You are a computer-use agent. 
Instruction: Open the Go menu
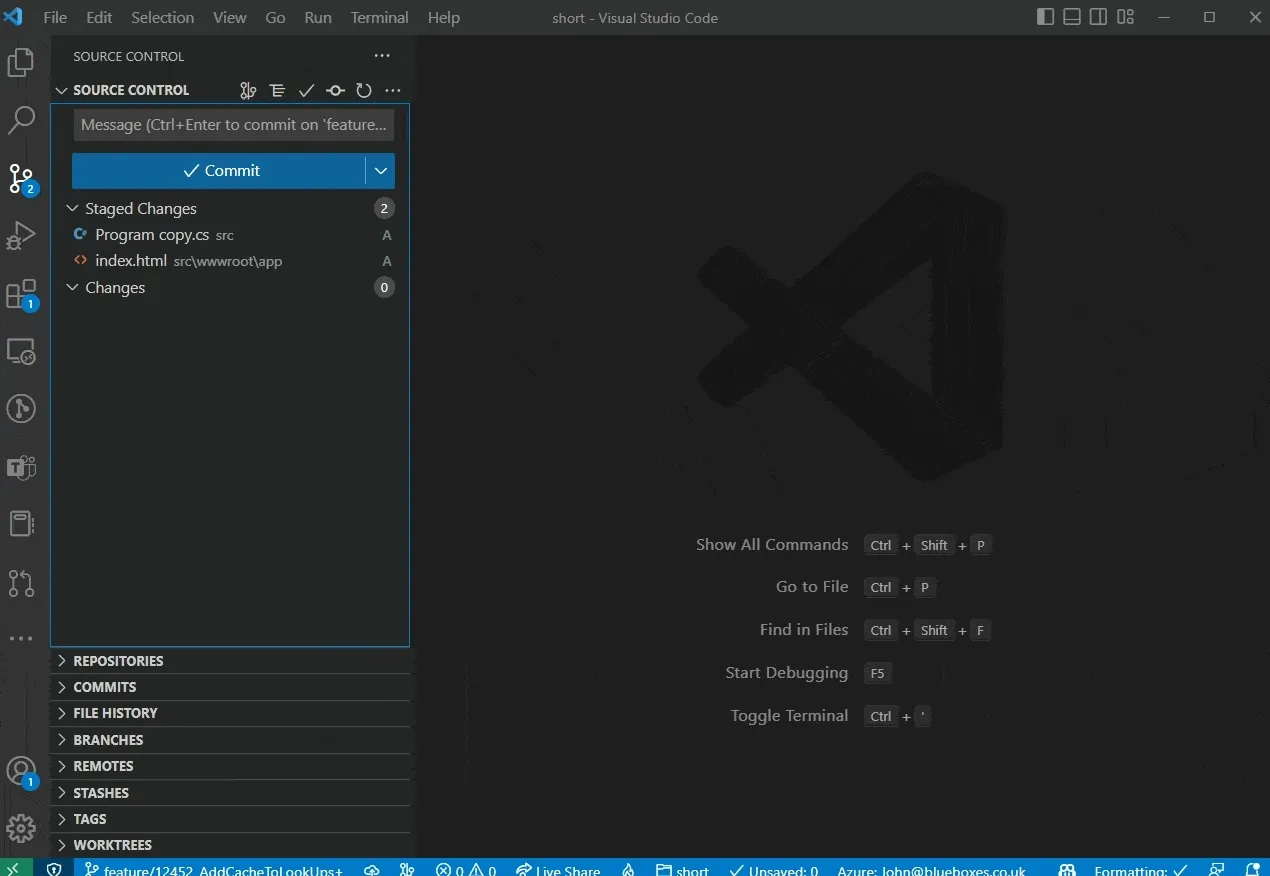tap(275, 18)
